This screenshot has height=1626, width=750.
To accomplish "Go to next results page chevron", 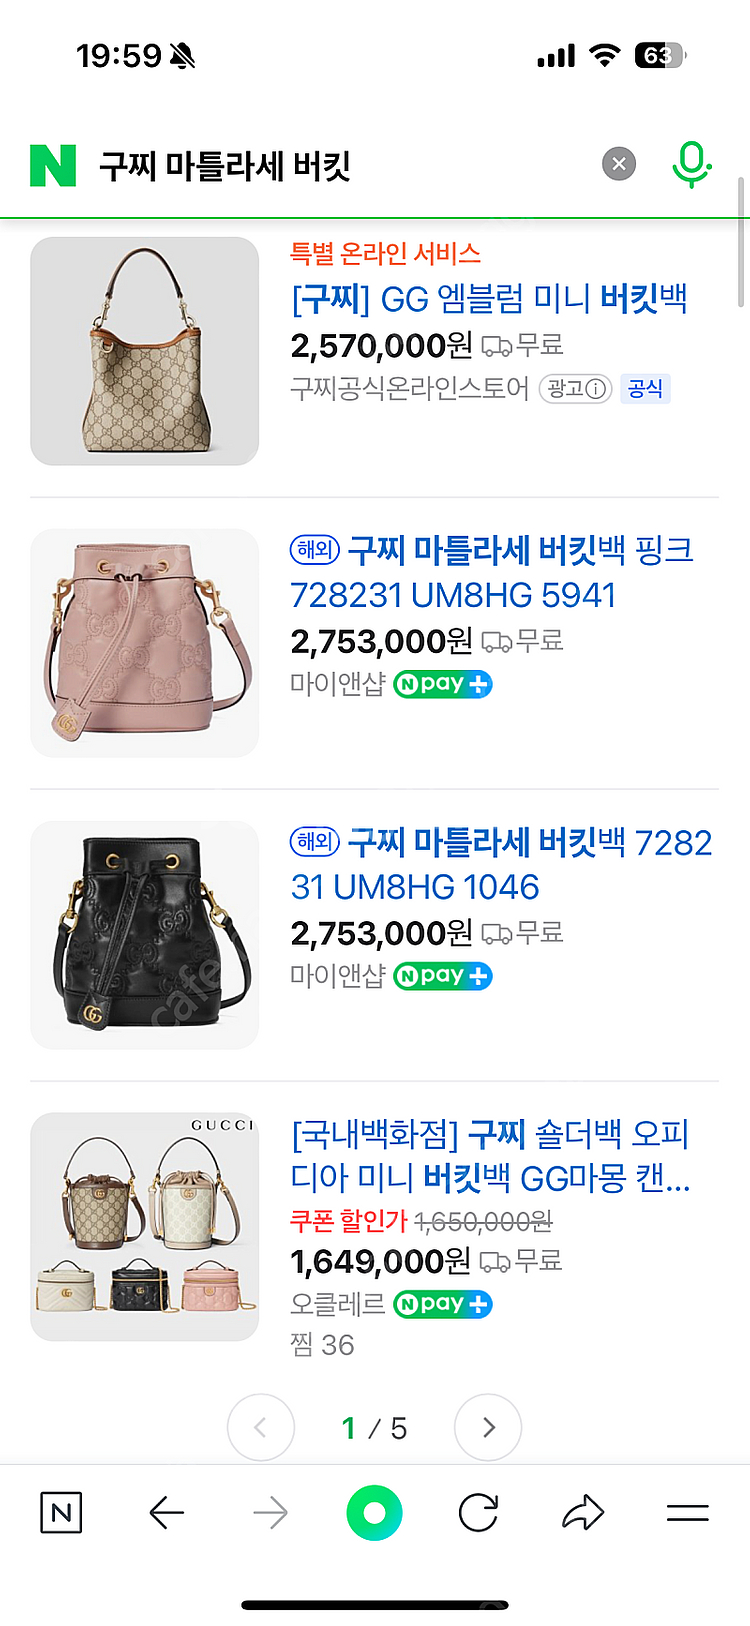I will click(488, 1427).
